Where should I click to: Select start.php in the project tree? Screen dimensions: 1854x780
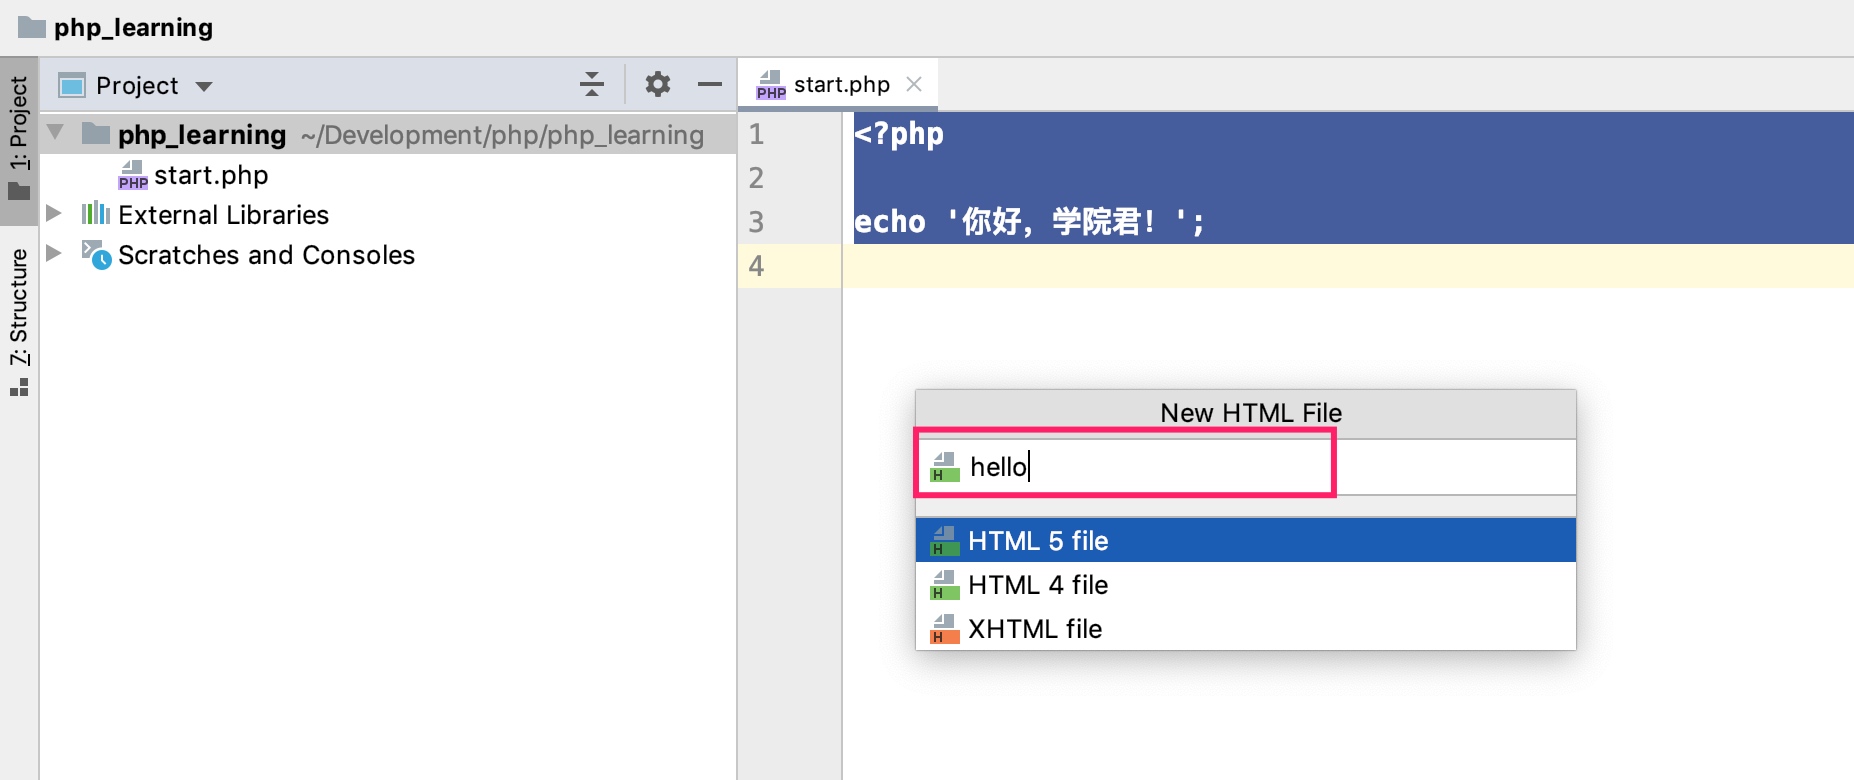pos(211,175)
